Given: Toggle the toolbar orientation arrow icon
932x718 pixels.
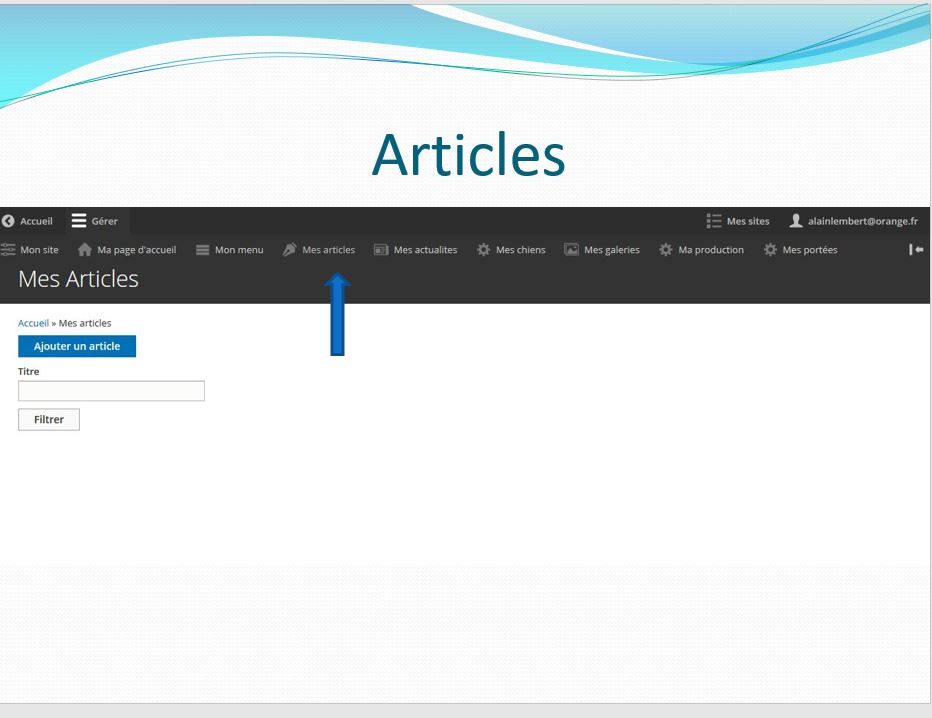Looking at the screenshot, I should coord(915,250).
